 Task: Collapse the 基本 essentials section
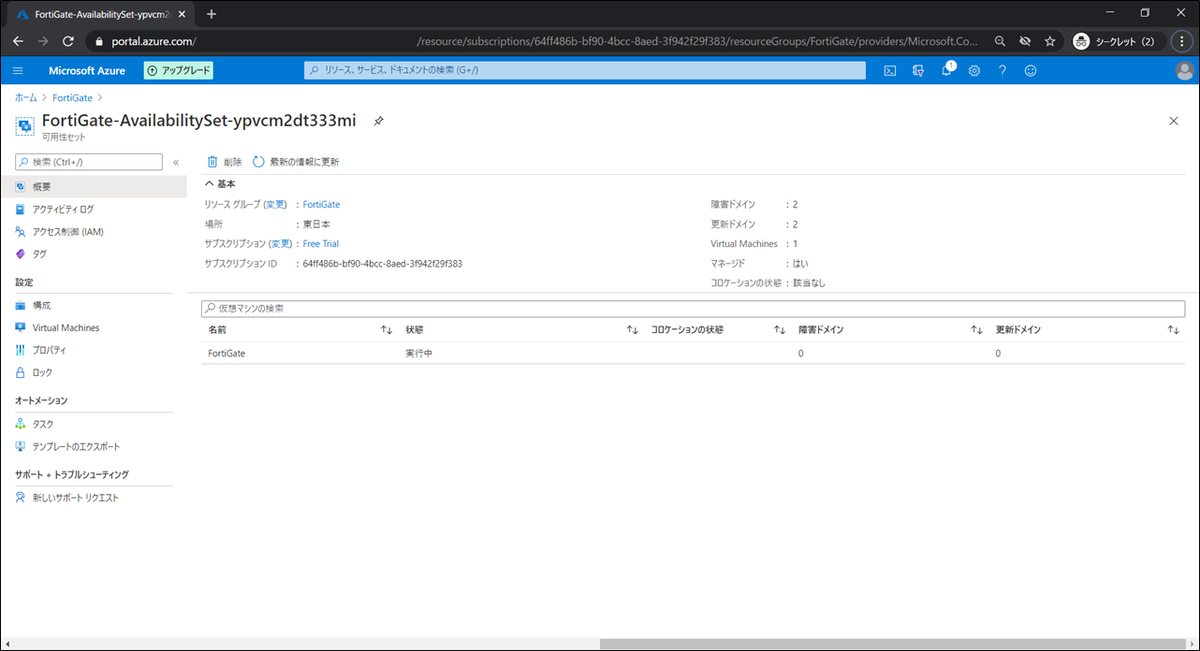coord(220,184)
